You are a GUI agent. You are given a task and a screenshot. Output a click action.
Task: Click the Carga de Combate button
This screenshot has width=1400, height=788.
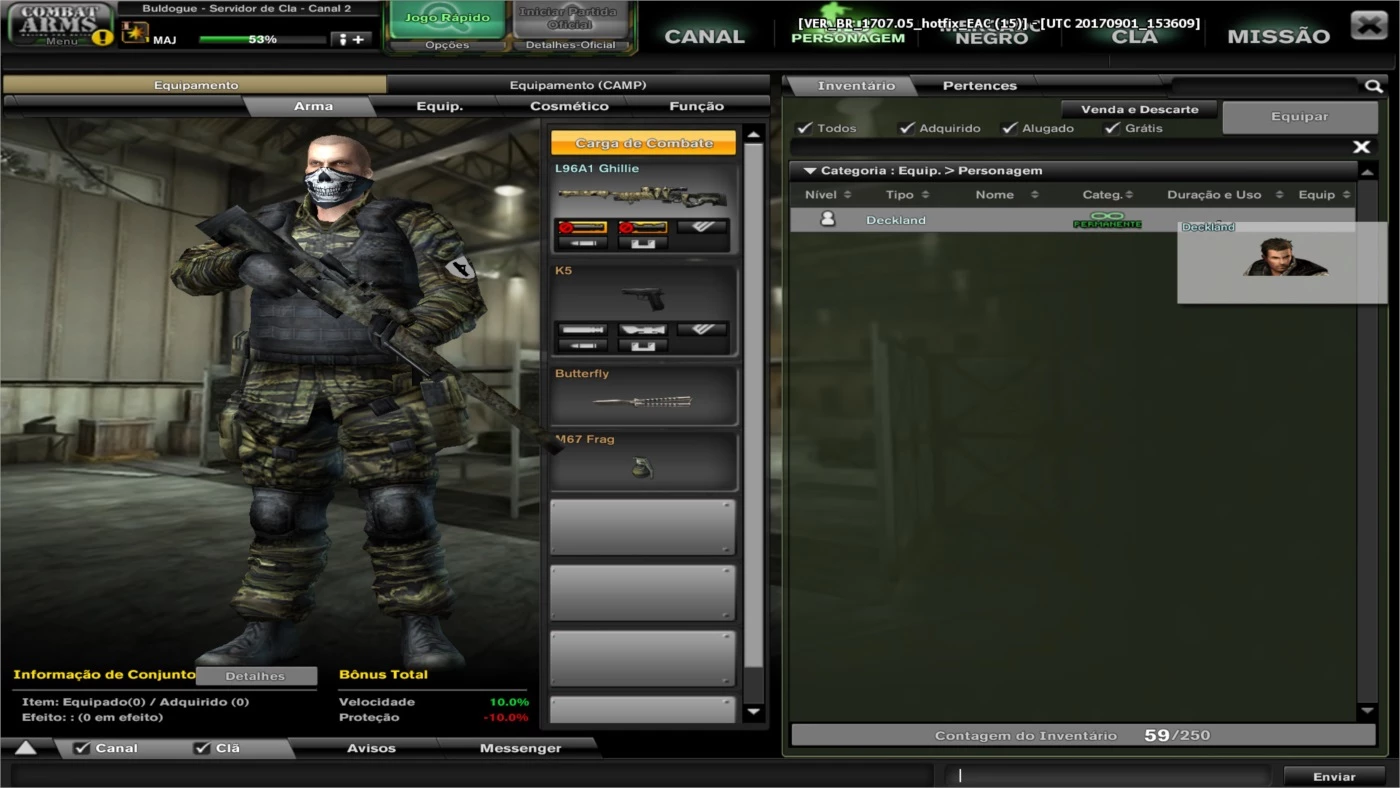[643, 143]
